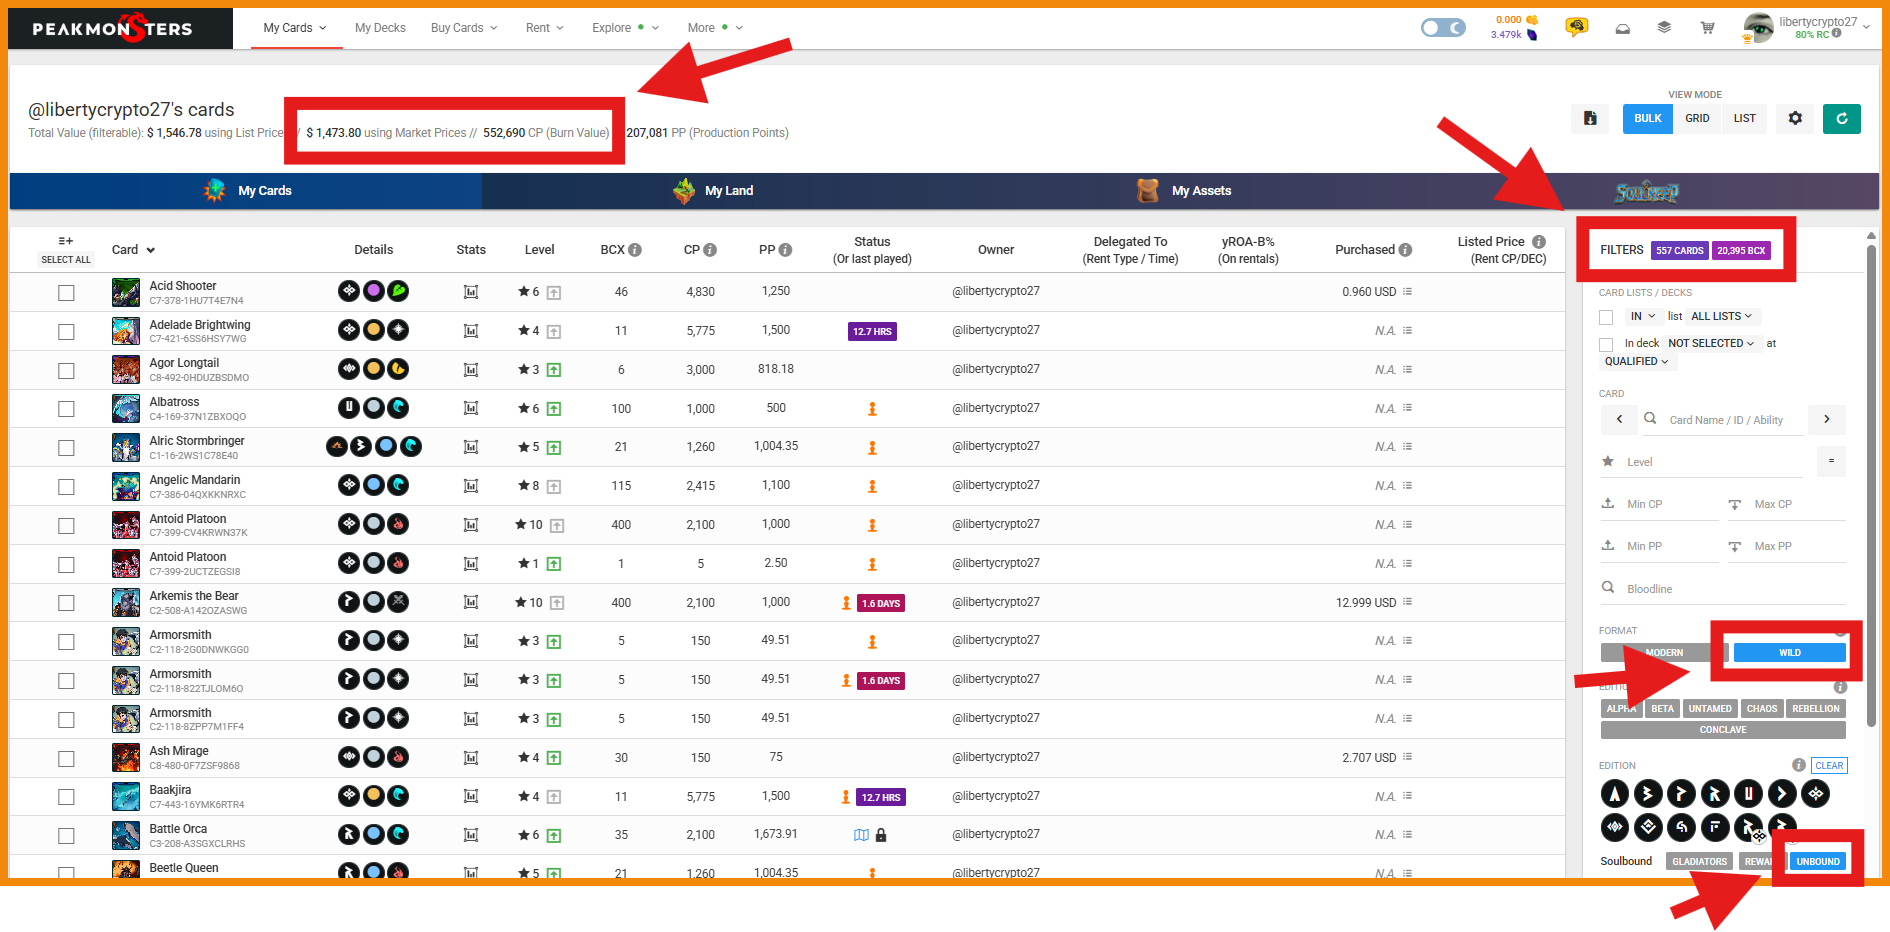This screenshot has height=932, width=1890.
Task: Click the lock icon in Battle Orca row
Action: coord(881,835)
